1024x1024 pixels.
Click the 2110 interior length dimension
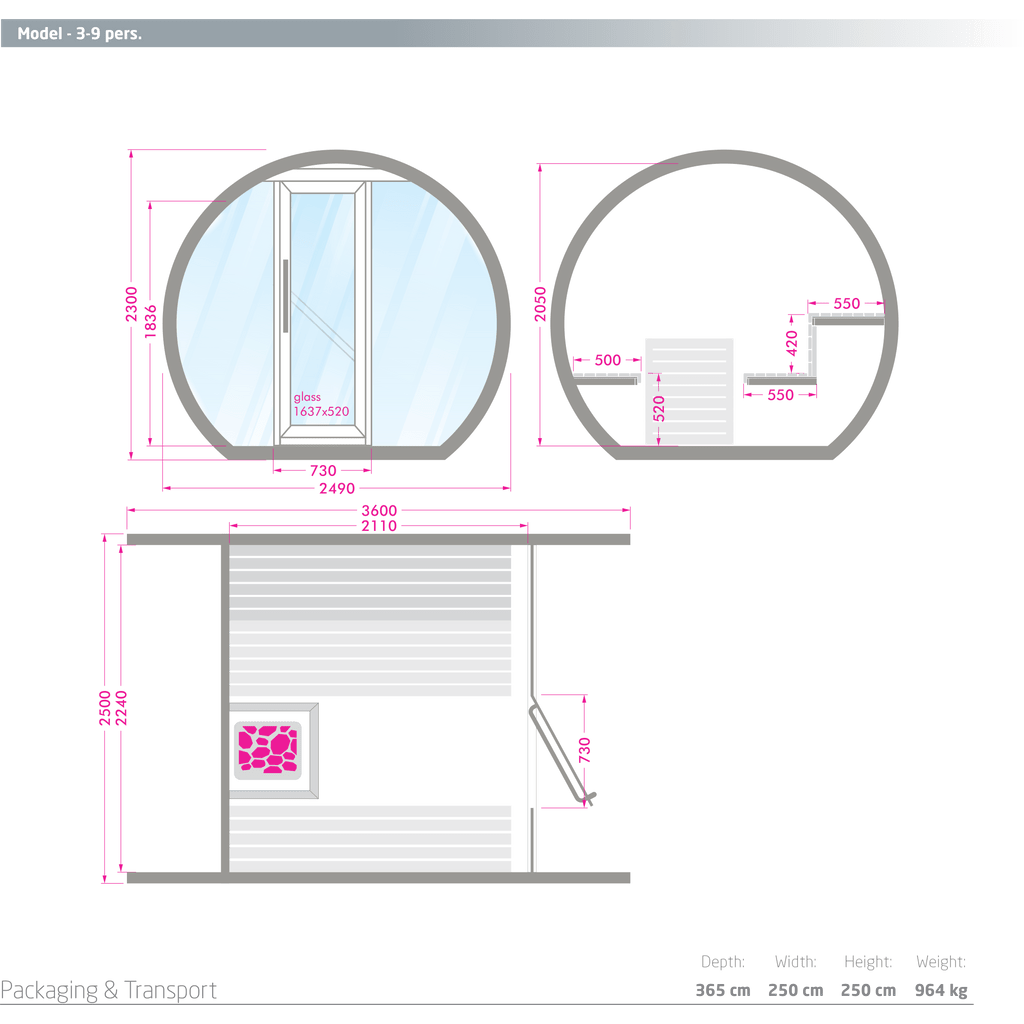379,524
